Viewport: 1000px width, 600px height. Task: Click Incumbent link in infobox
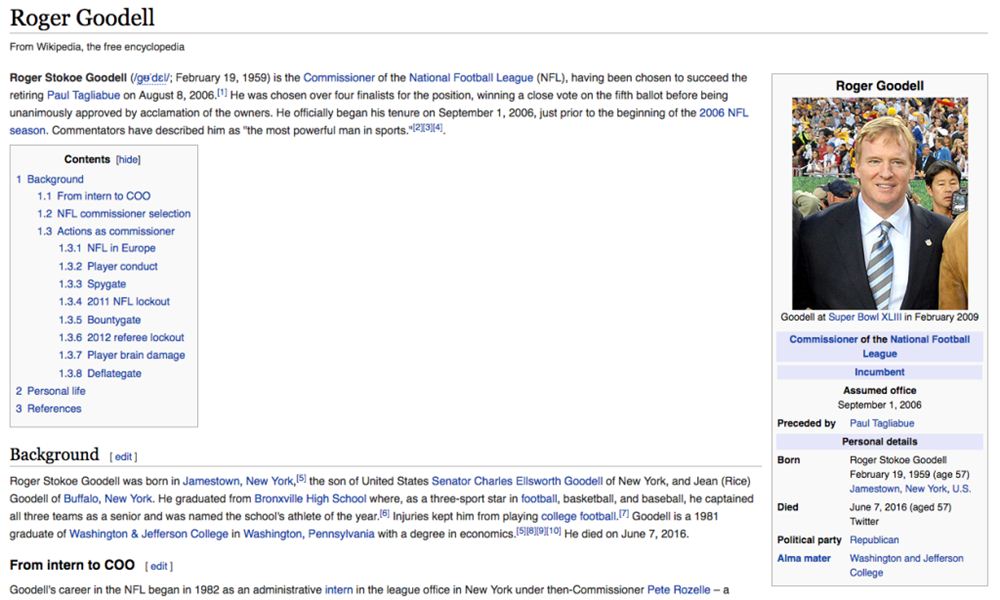[x=879, y=372]
